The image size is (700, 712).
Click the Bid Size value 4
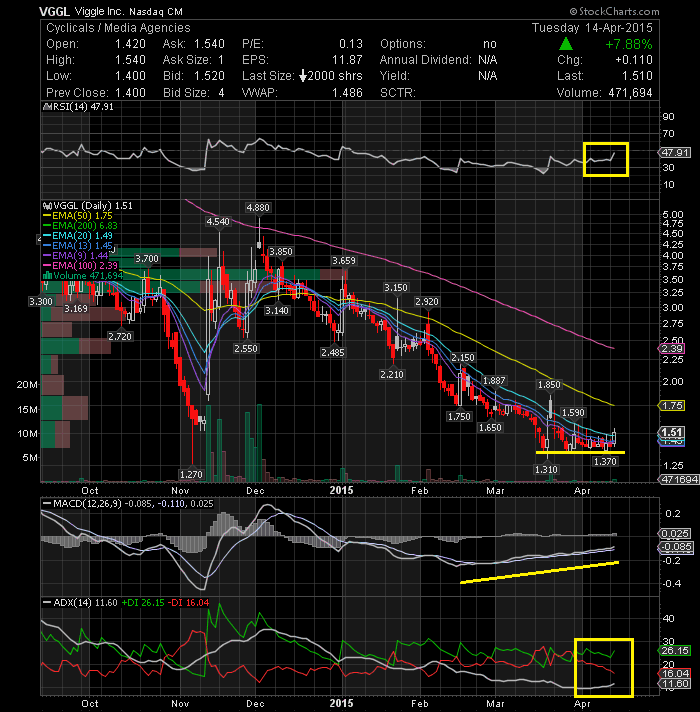222,93
